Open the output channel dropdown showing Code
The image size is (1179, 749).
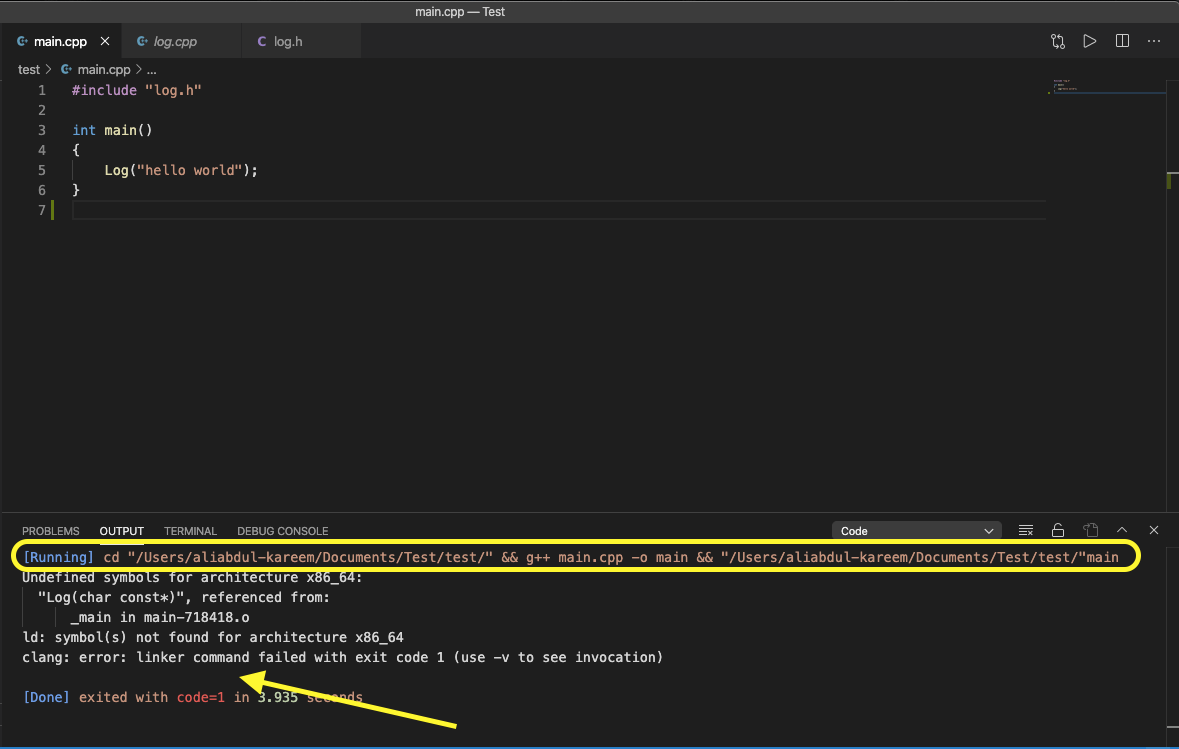[915, 530]
